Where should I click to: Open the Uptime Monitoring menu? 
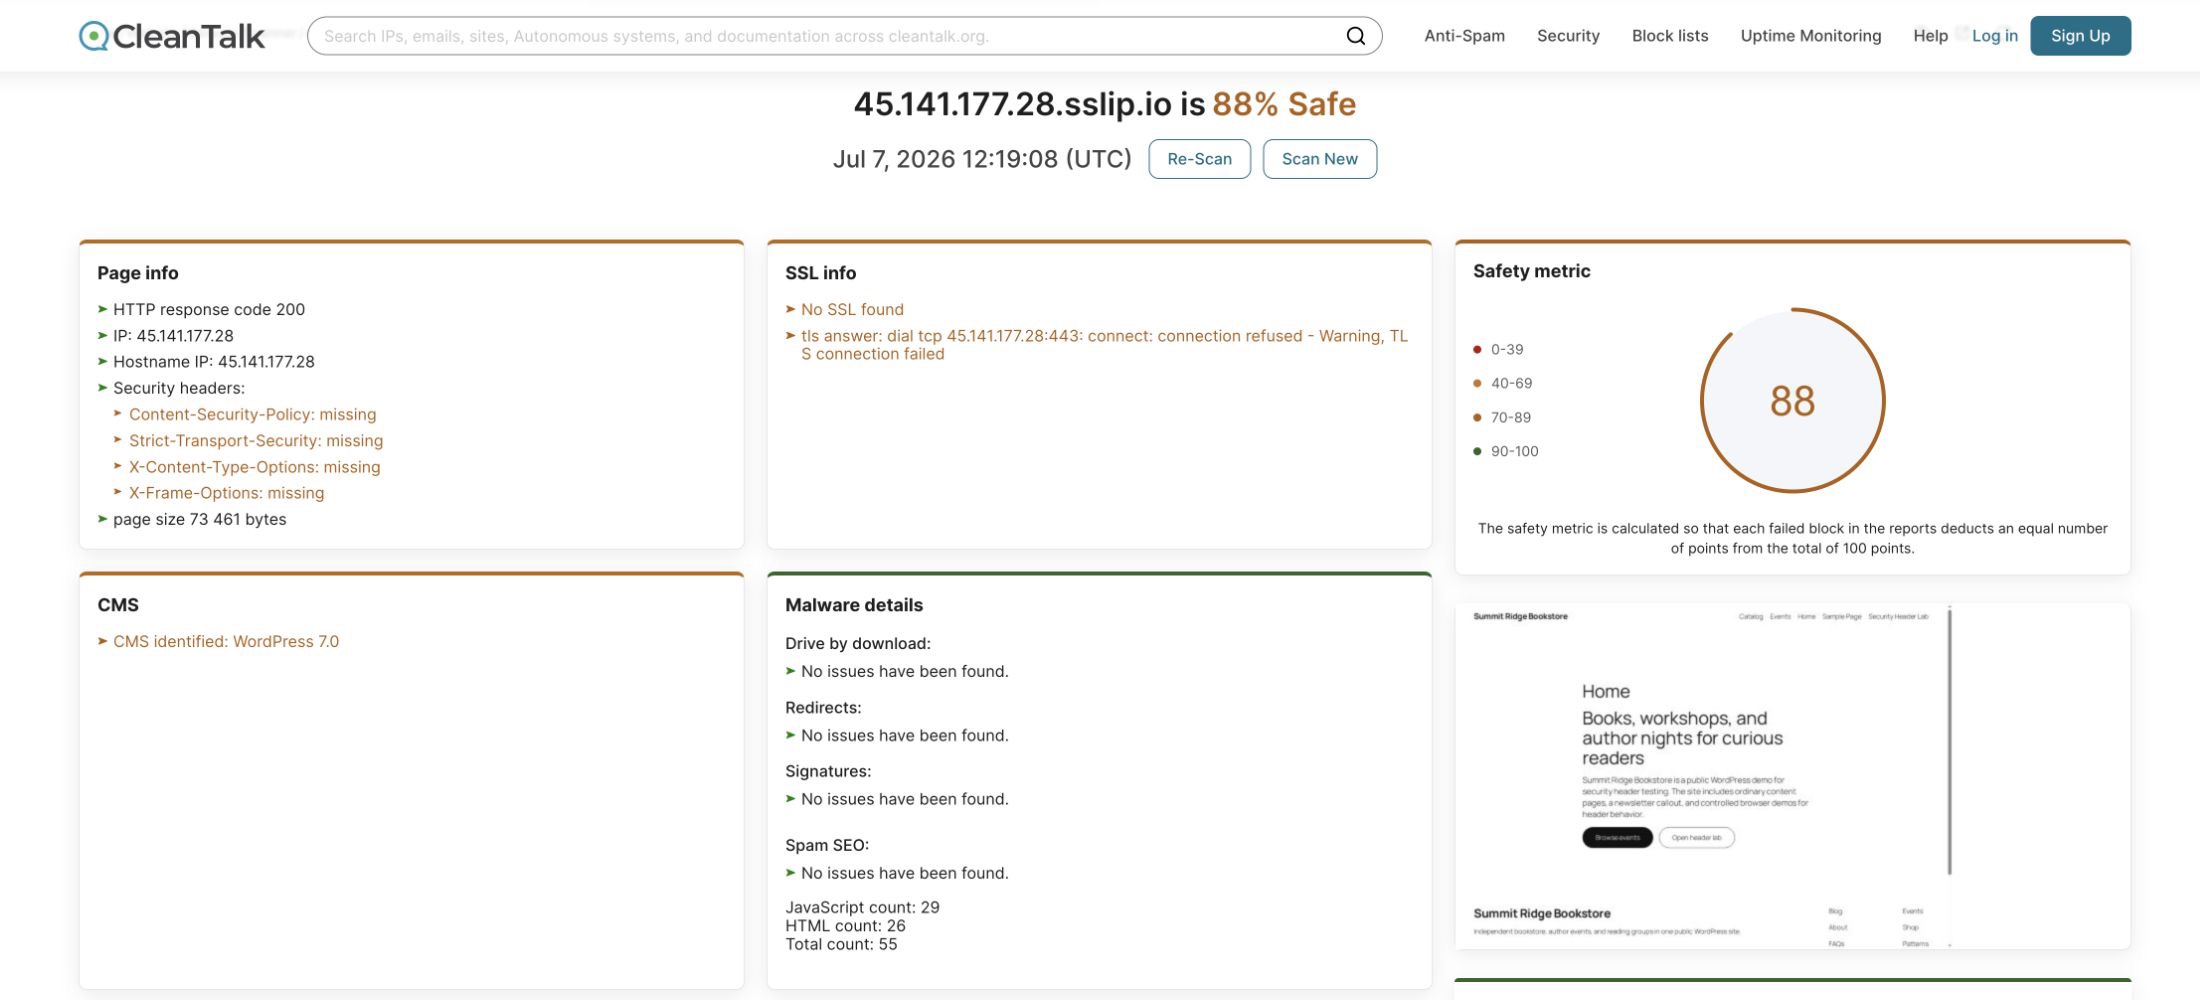[x=1810, y=36]
